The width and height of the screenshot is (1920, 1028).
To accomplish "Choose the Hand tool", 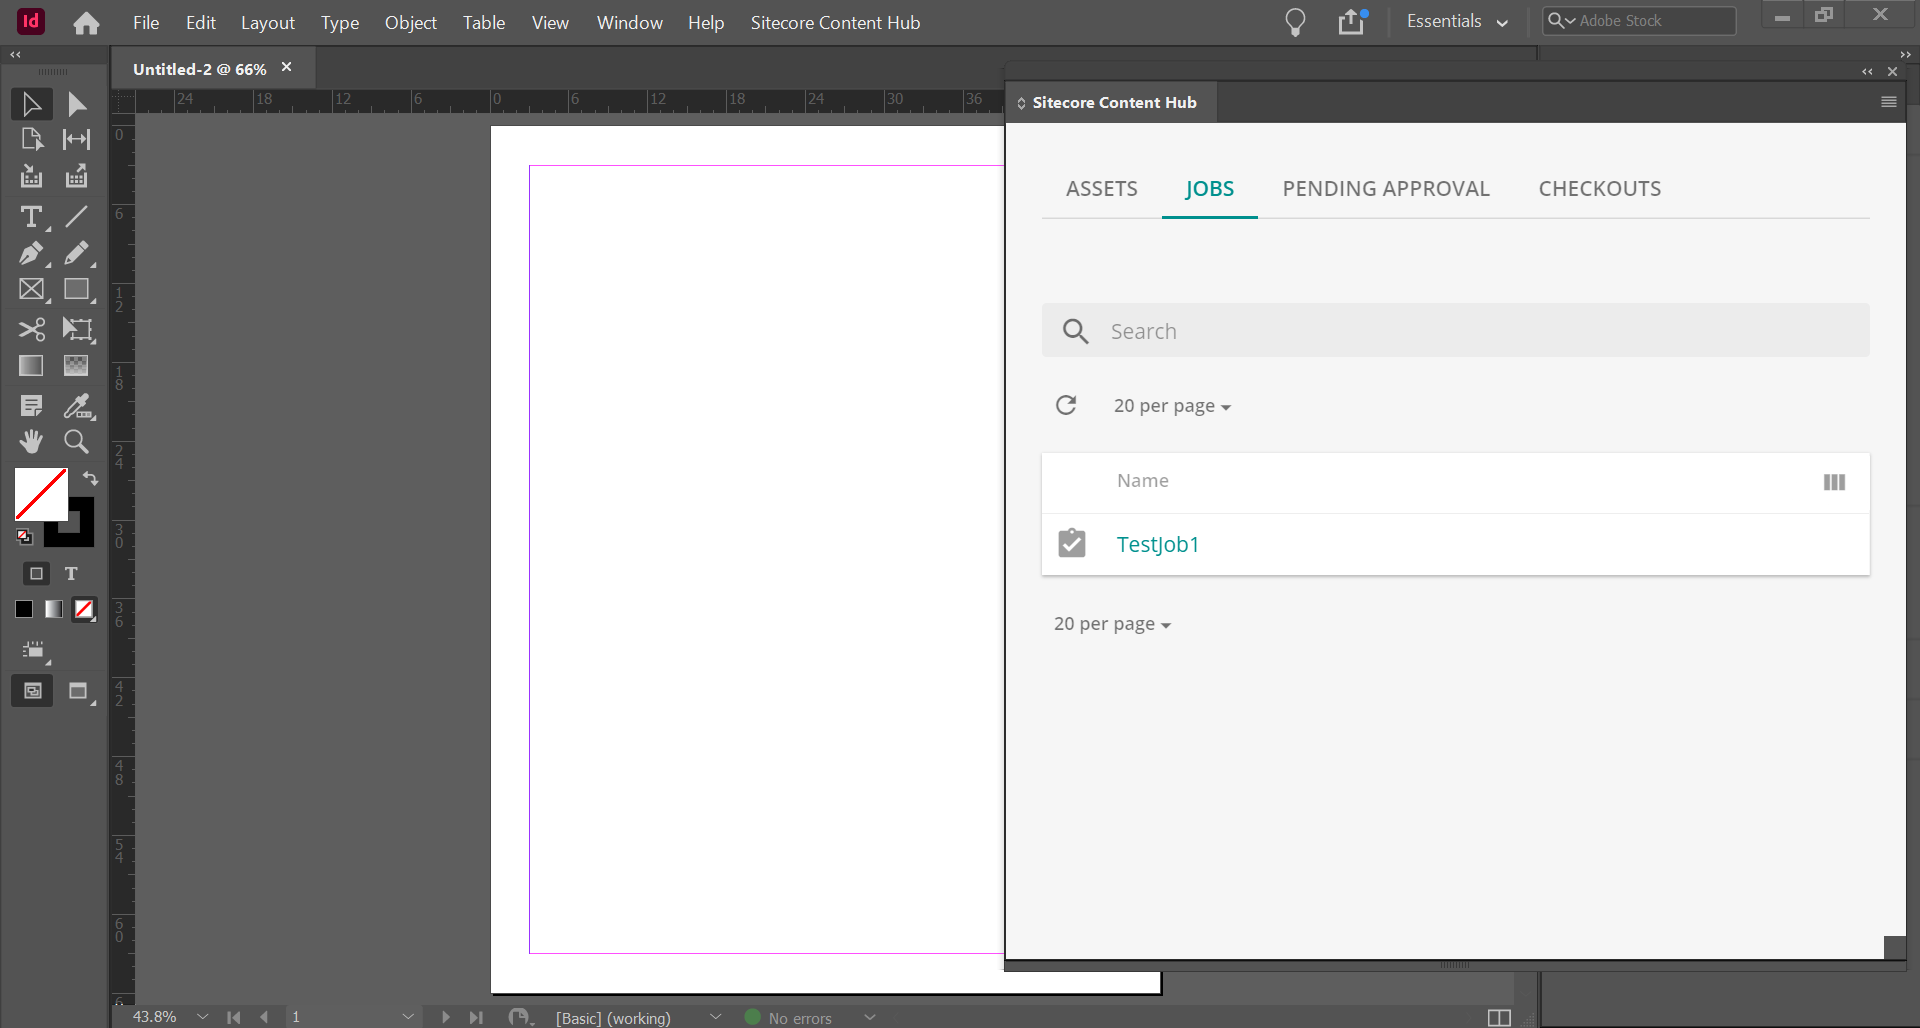I will tap(31, 441).
